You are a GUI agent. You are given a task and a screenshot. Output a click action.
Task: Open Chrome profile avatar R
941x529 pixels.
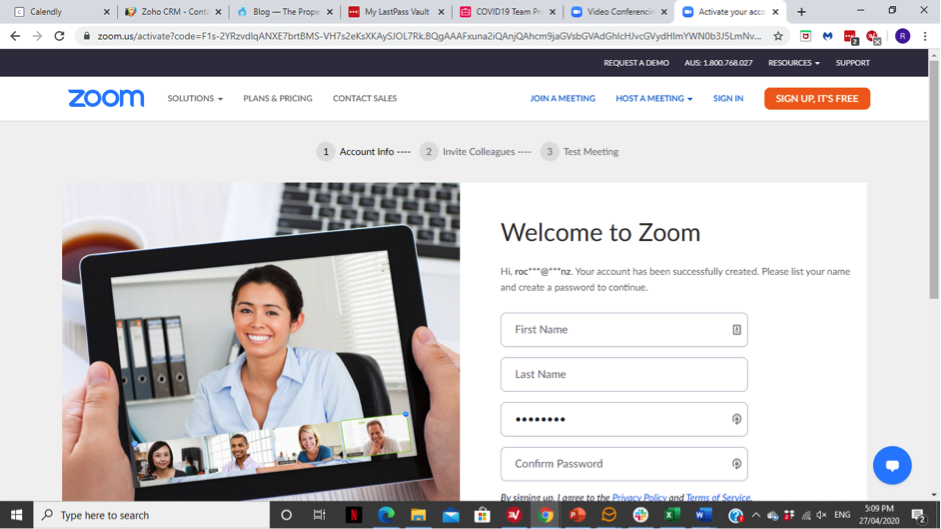click(x=902, y=36)
